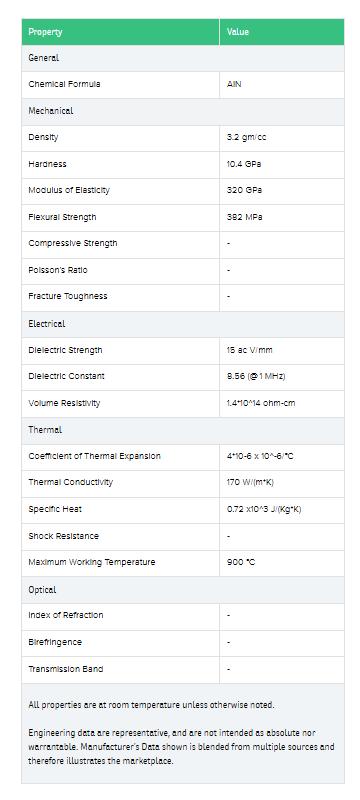Screen dimensions: 360x800
Task: Select the Hardness property label
Action: pos(47,164)
